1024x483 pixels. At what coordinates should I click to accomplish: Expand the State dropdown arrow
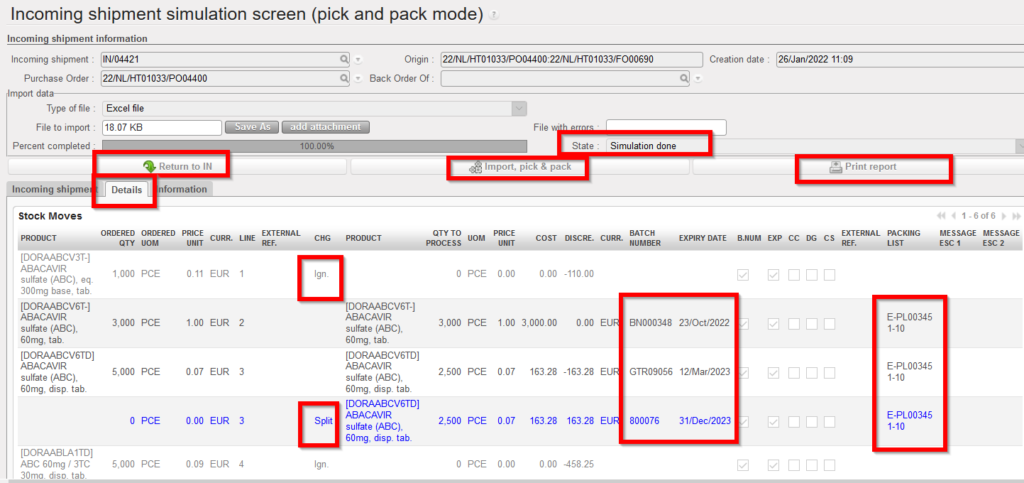pyautogui.click(x=1019, y=146)
